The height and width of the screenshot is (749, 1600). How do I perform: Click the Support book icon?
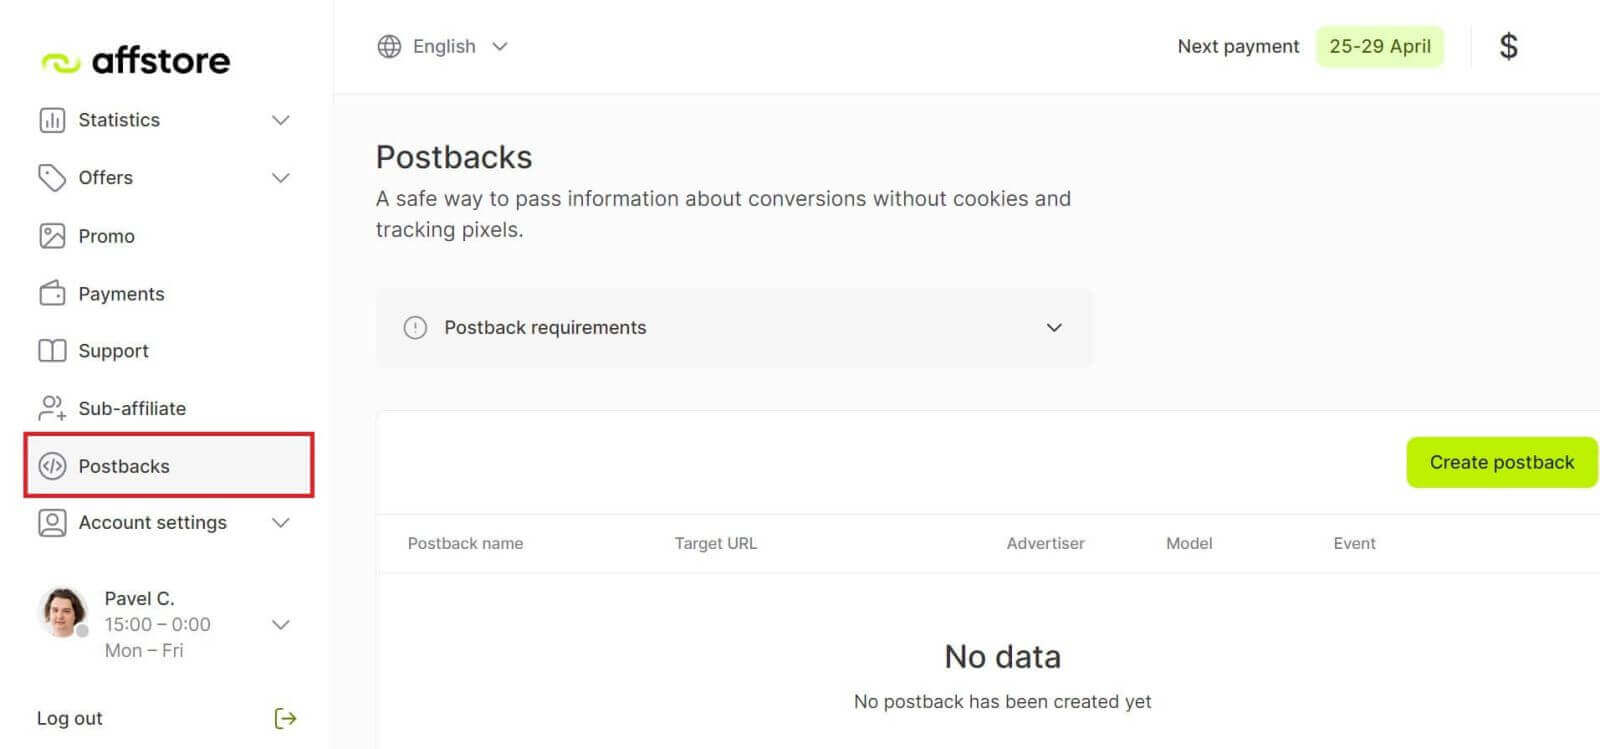point(52,351)
